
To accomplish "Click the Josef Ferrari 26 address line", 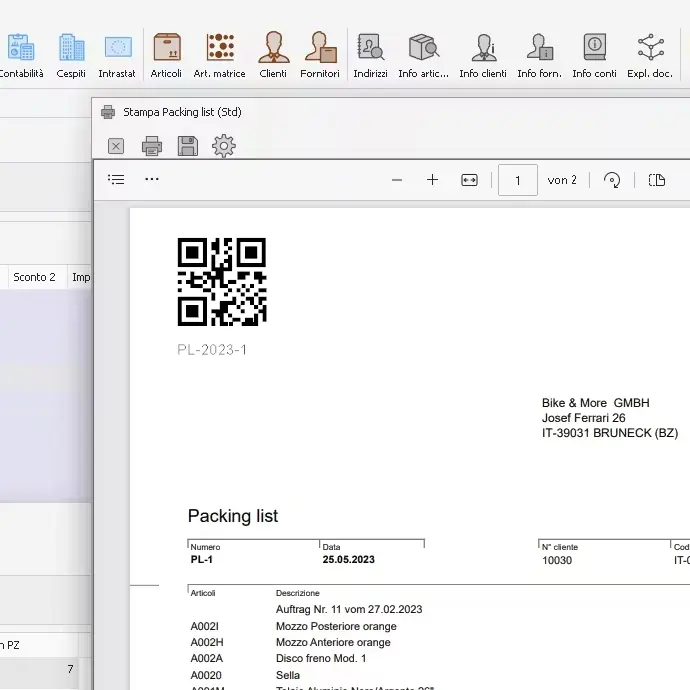I will (x=584, y=418).
